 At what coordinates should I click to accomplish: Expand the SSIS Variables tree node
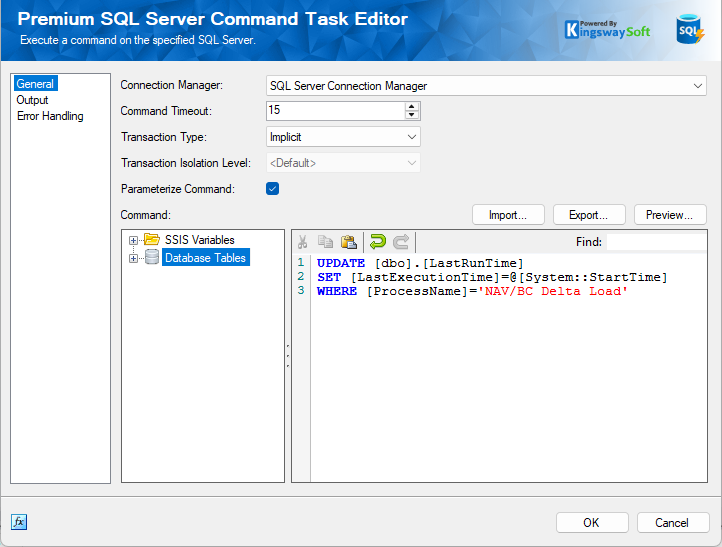(133, 240)
